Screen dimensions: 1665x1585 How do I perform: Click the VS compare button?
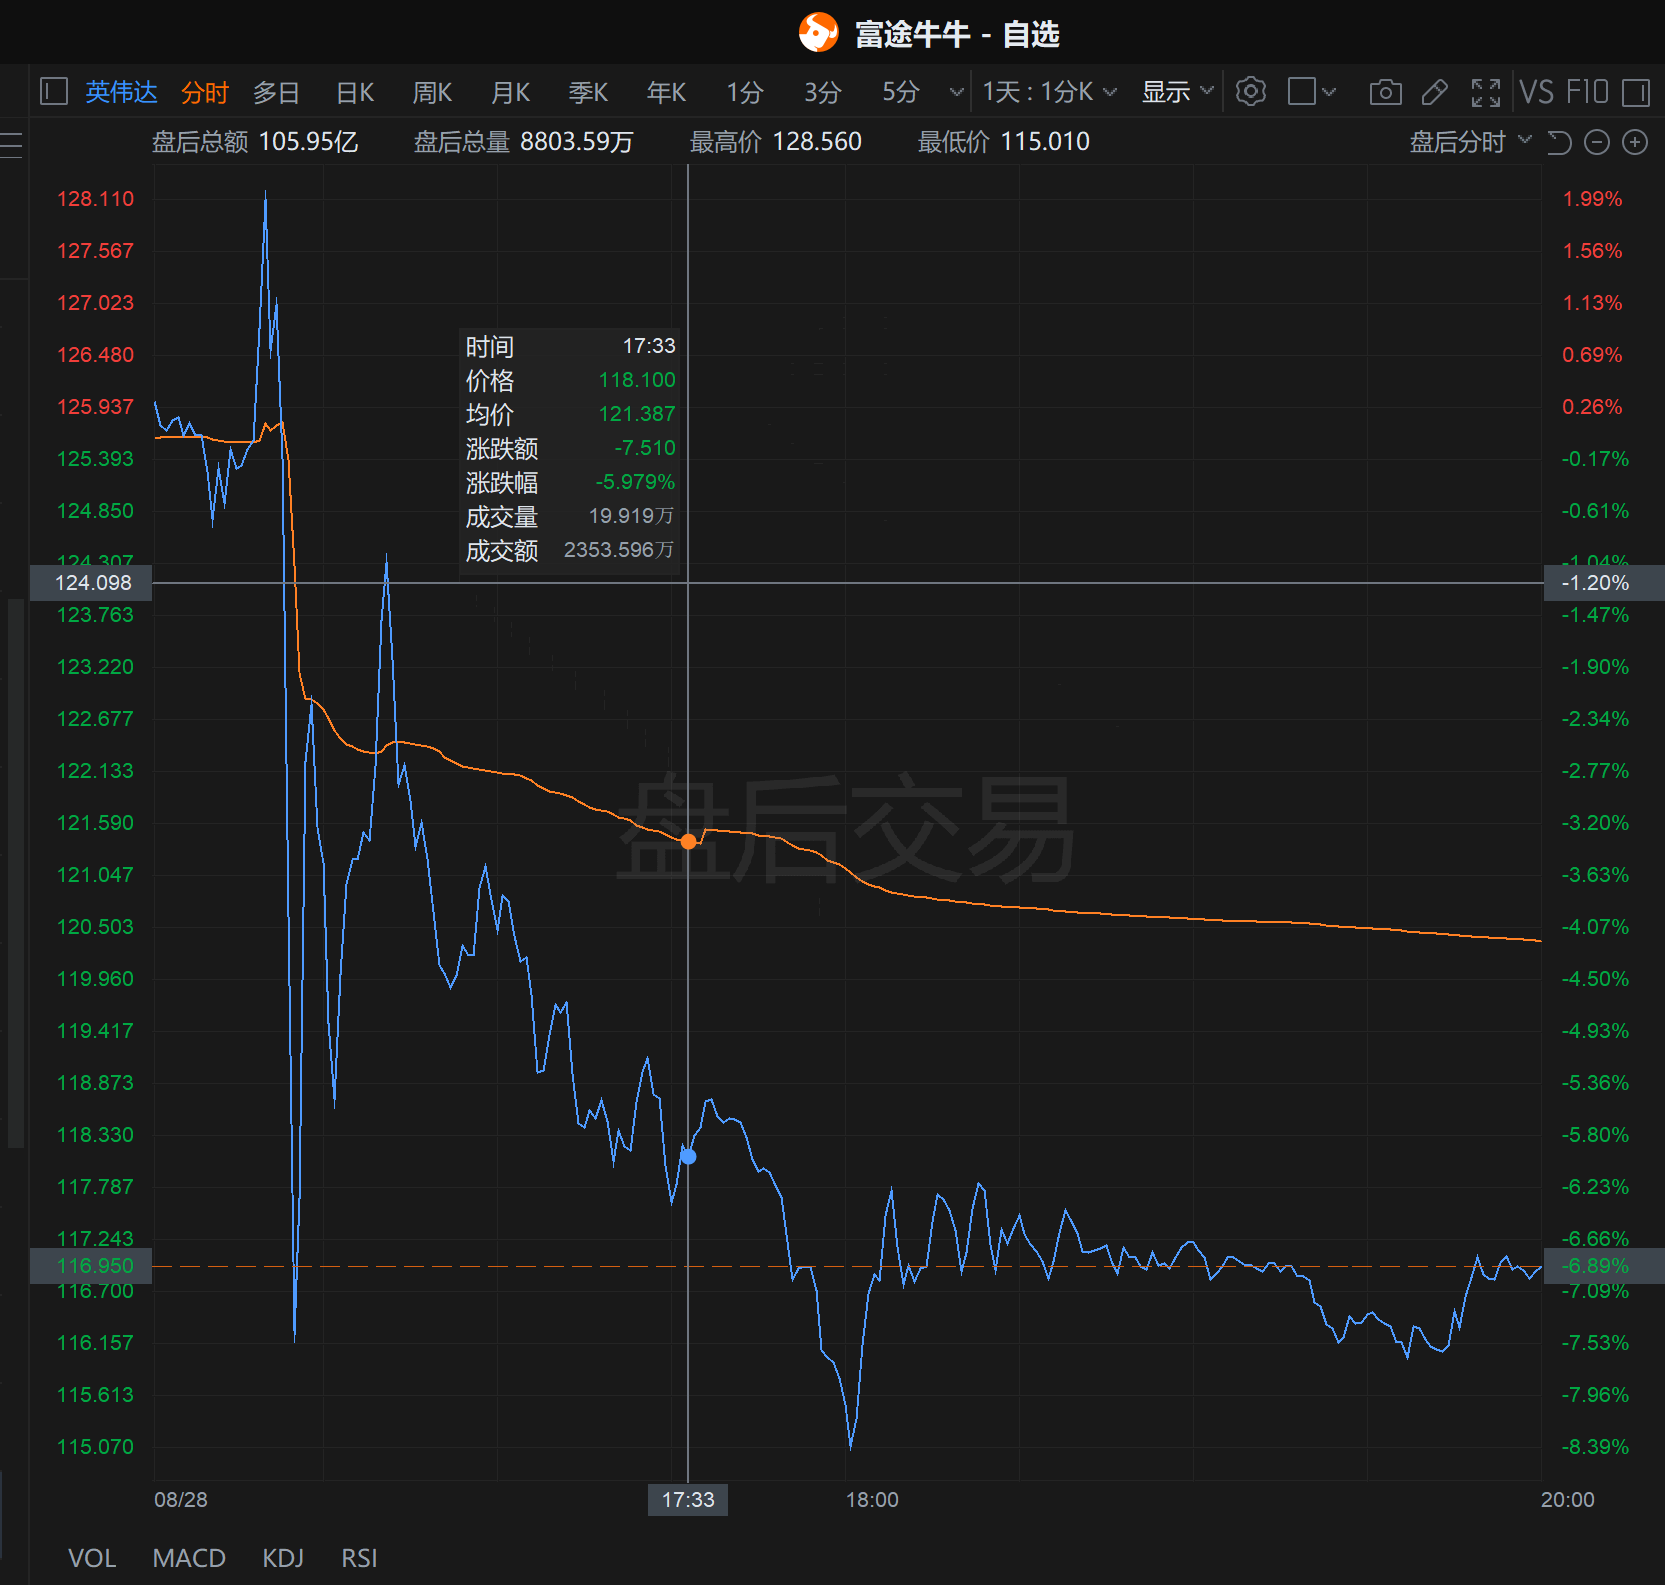[x=1536, y=92]
